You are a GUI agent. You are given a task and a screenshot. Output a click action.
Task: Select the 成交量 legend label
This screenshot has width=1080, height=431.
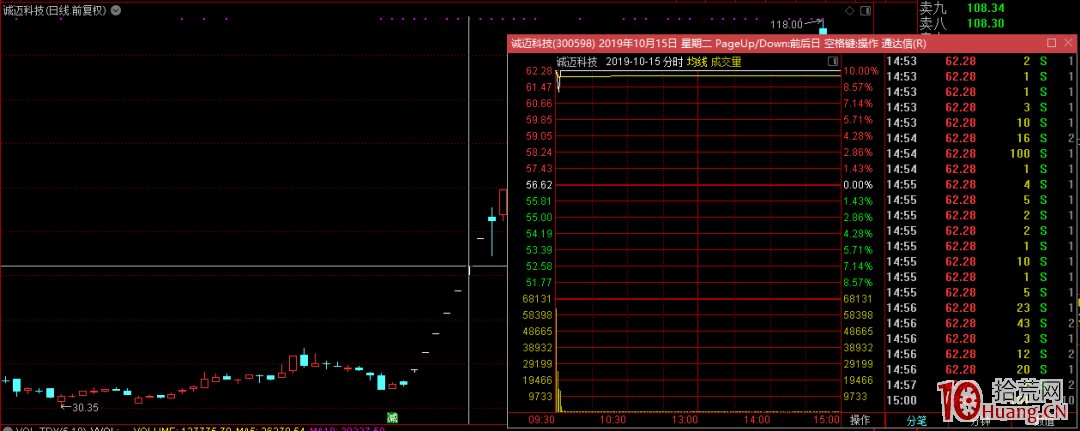pyautogui.click(x=726, y=62)
